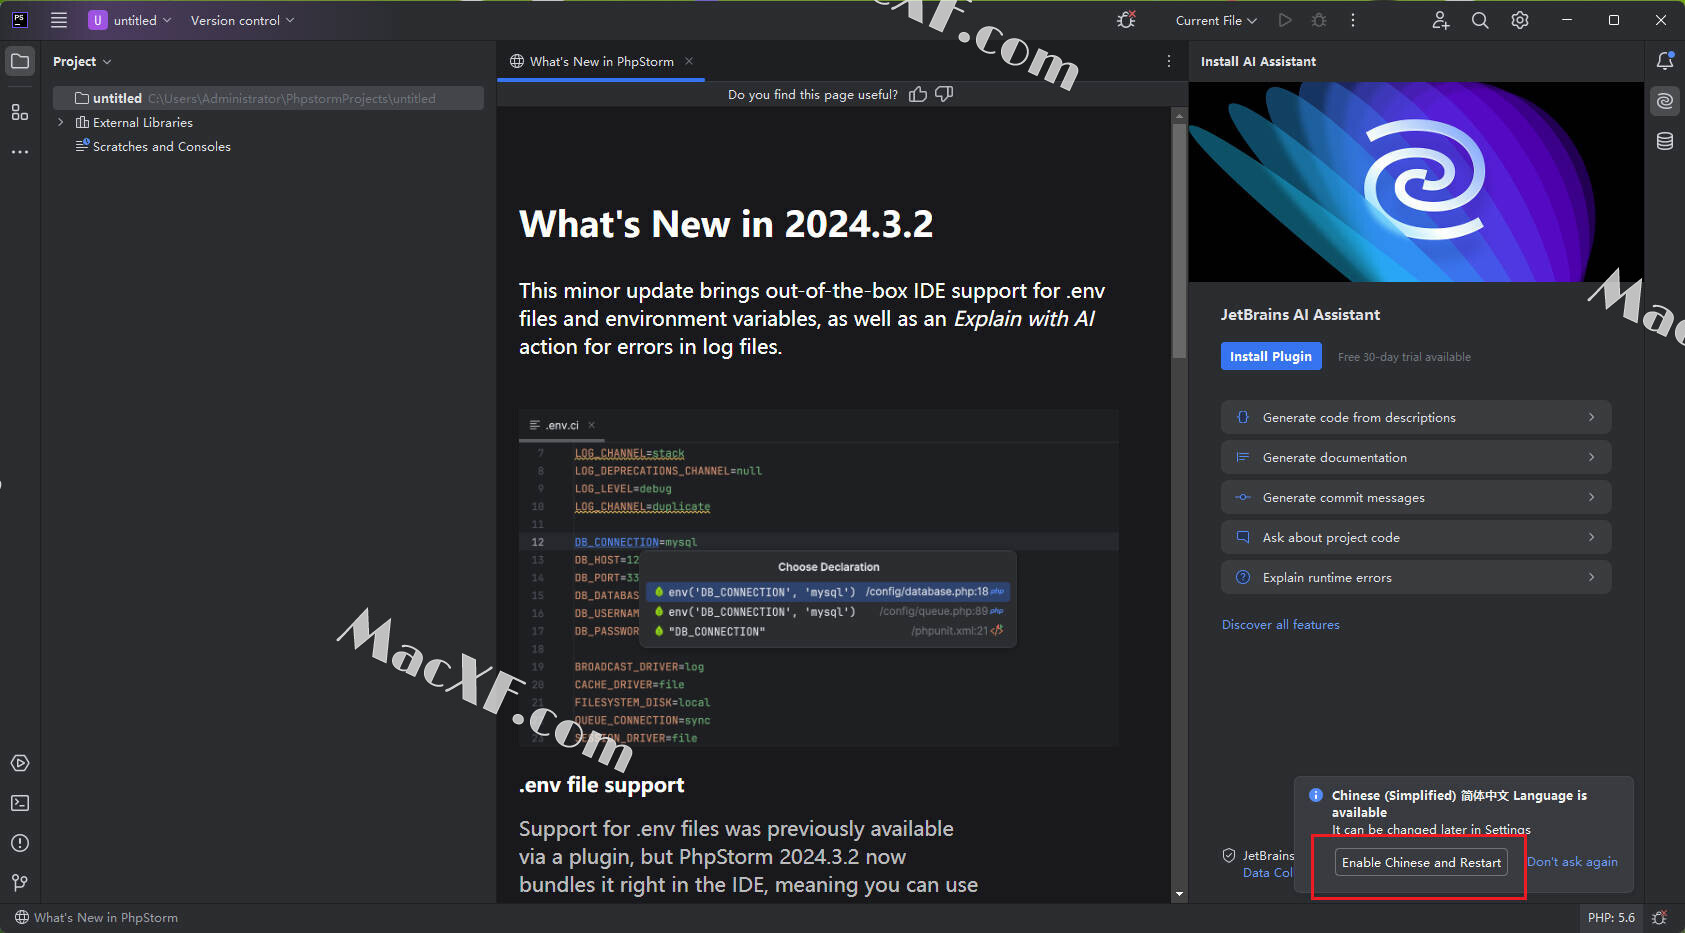Screen dimensions: 1685x933
Task: Click the Debug button in toolbar
Action: [x=1319, y=20]
